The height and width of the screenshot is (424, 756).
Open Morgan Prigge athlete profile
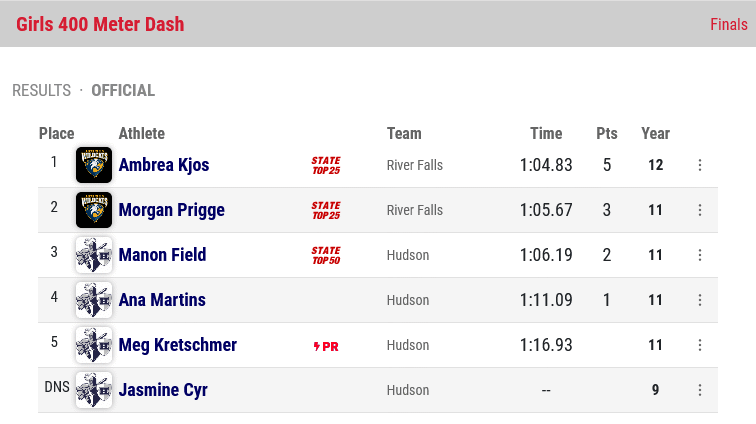[x=172, y=210]
